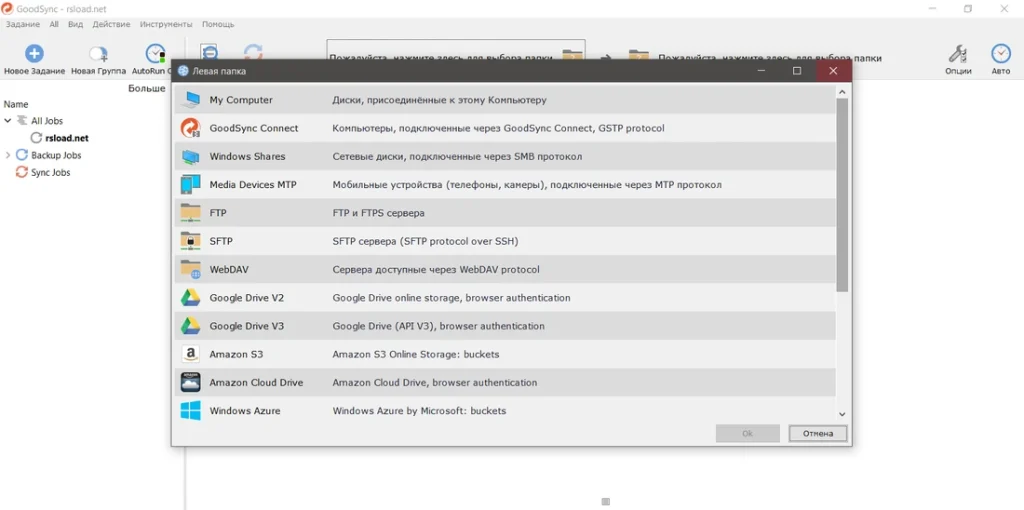
Task: Select the rsload.net job
Action: 66,138
